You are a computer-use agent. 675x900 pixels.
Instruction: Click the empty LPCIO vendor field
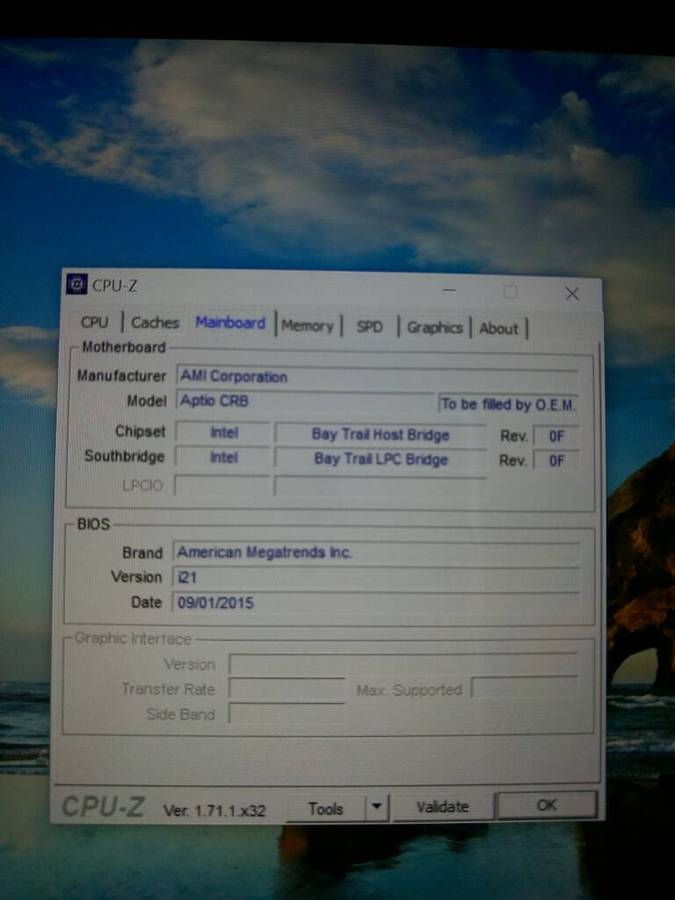222,485
